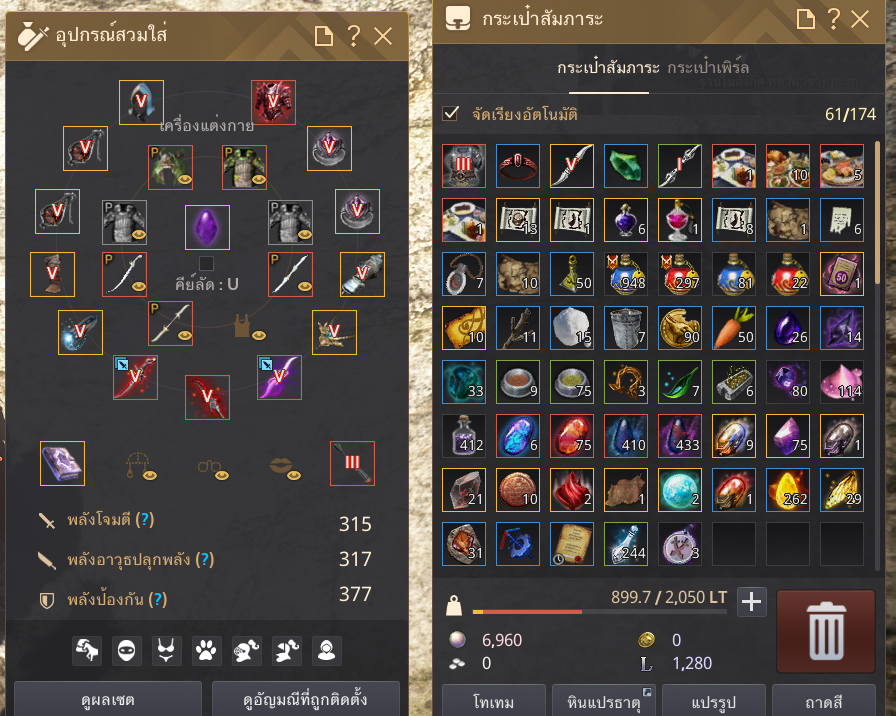Select the blue HP potion stack 948
The image size is (896, 716).
coord(626,274)
